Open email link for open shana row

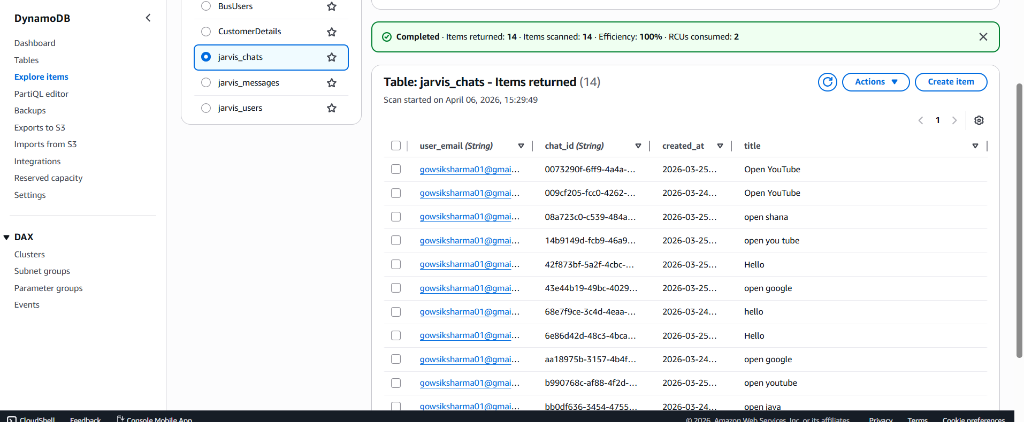(x=470, y=216)
